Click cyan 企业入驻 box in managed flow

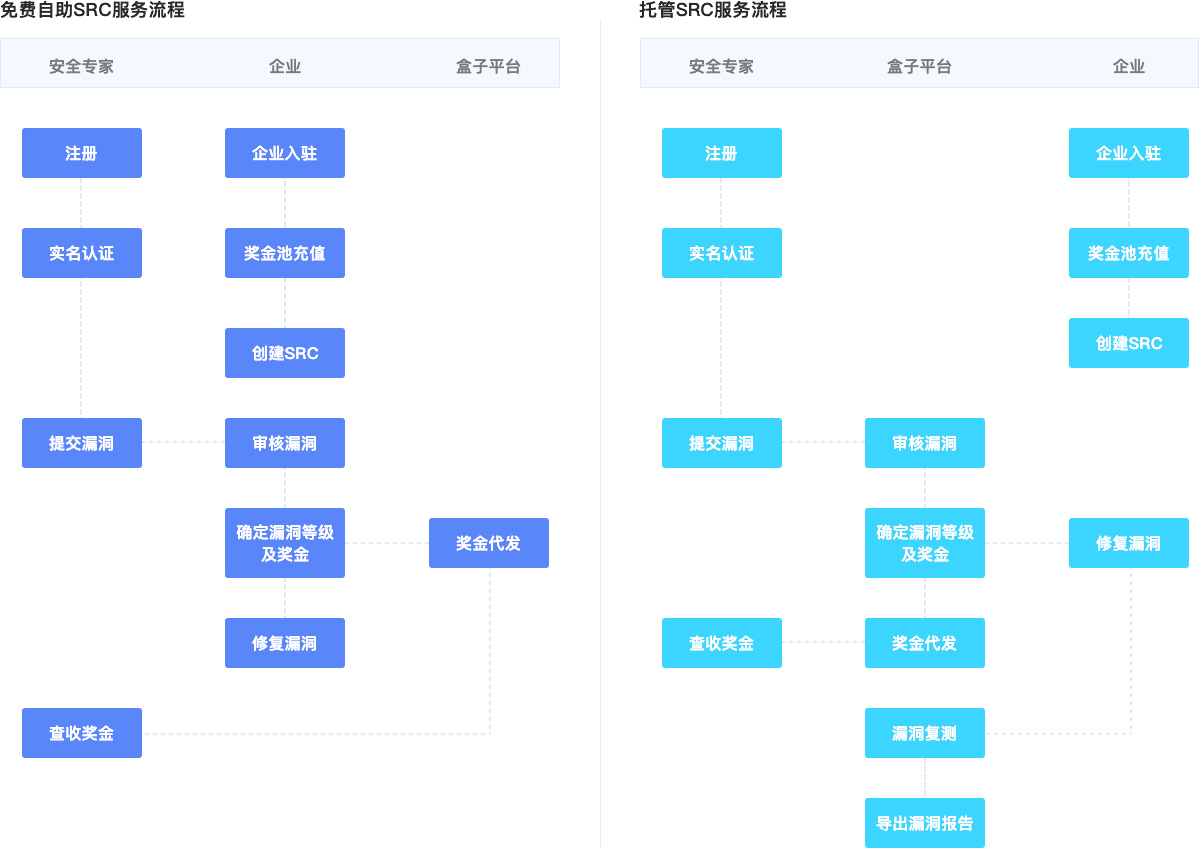point(1128,153)
